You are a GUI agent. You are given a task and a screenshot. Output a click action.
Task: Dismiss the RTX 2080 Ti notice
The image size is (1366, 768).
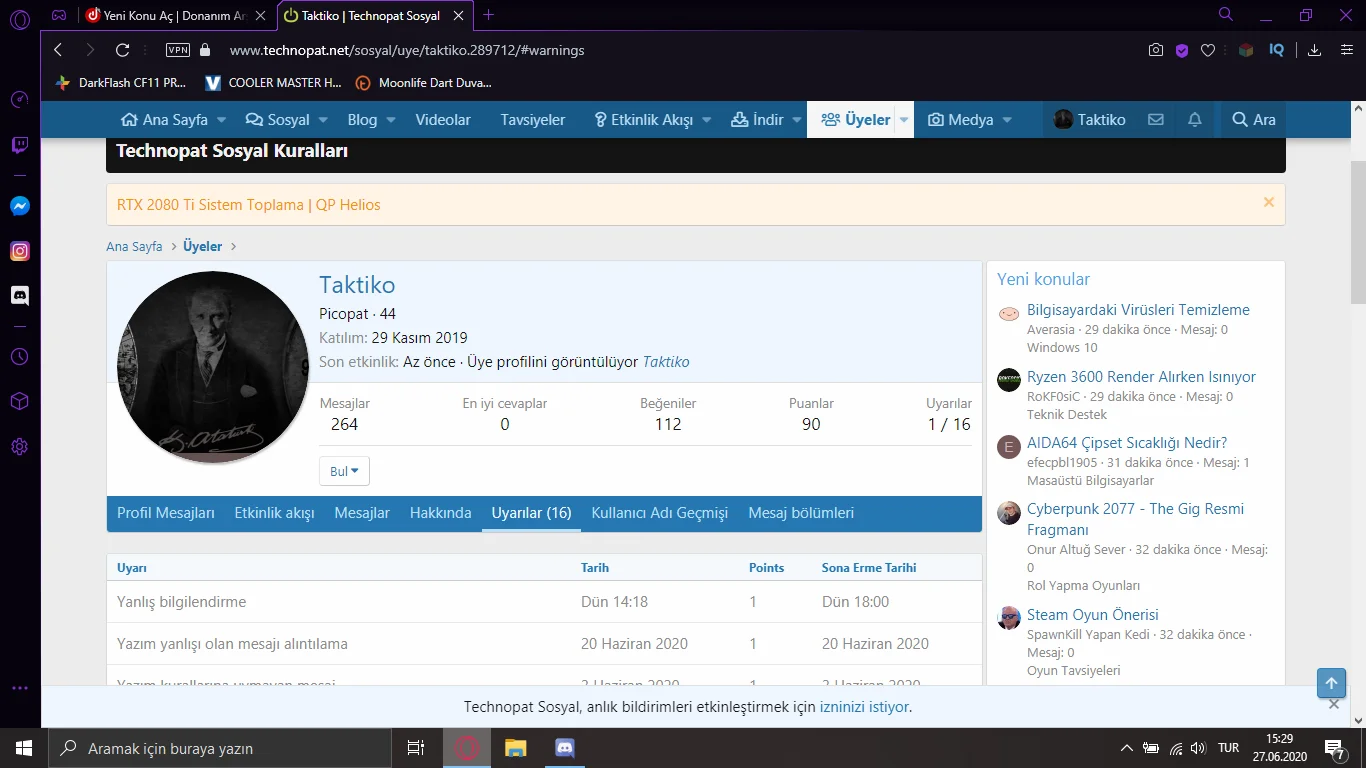pyautogui.click(x=1269, y=202)
